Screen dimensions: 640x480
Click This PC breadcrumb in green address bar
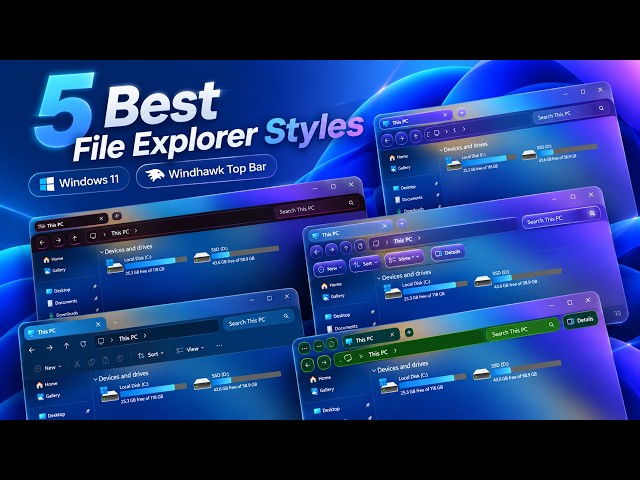[x=378, y=353]
